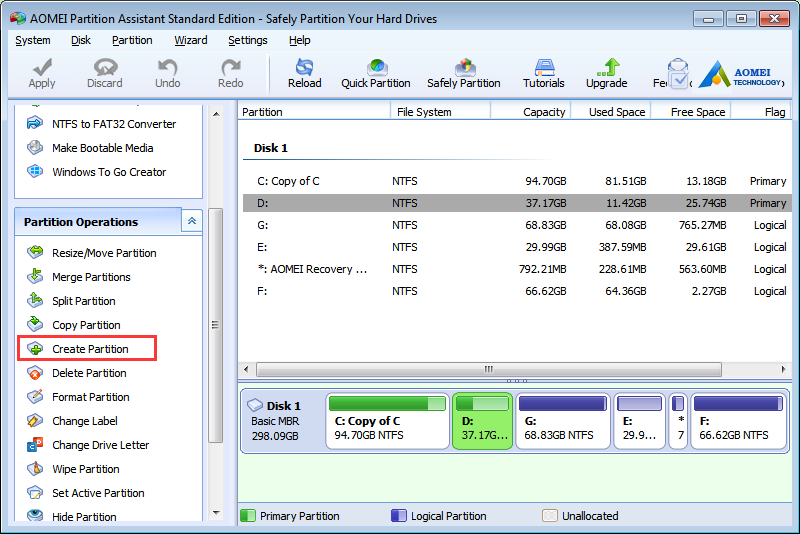Click the Wipe Partition icon

pyautogui.click(x=35, y=468)
